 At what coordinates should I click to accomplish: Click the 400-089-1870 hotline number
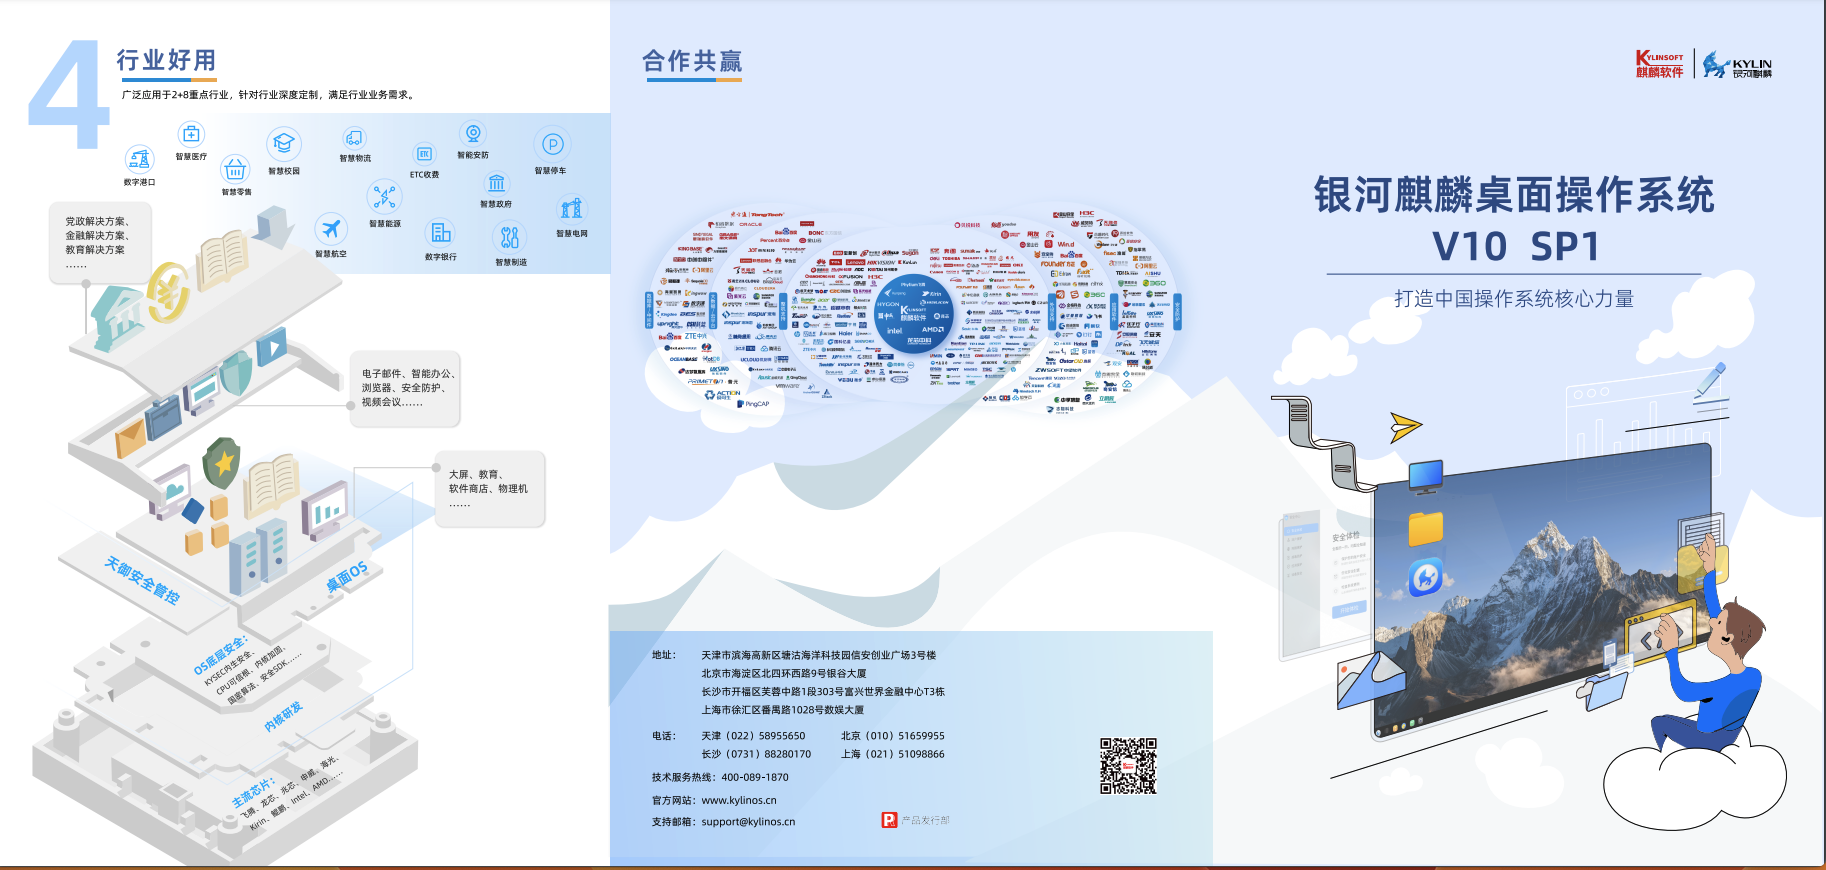click(755, 777)
